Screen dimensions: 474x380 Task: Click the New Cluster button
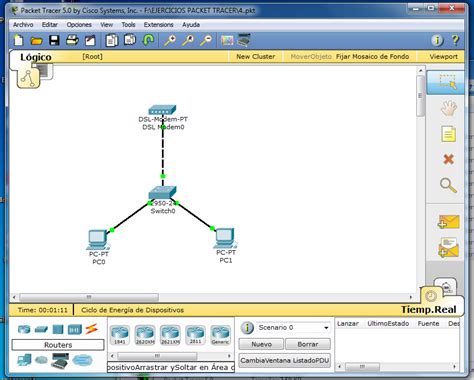click(x=256, y=57)
